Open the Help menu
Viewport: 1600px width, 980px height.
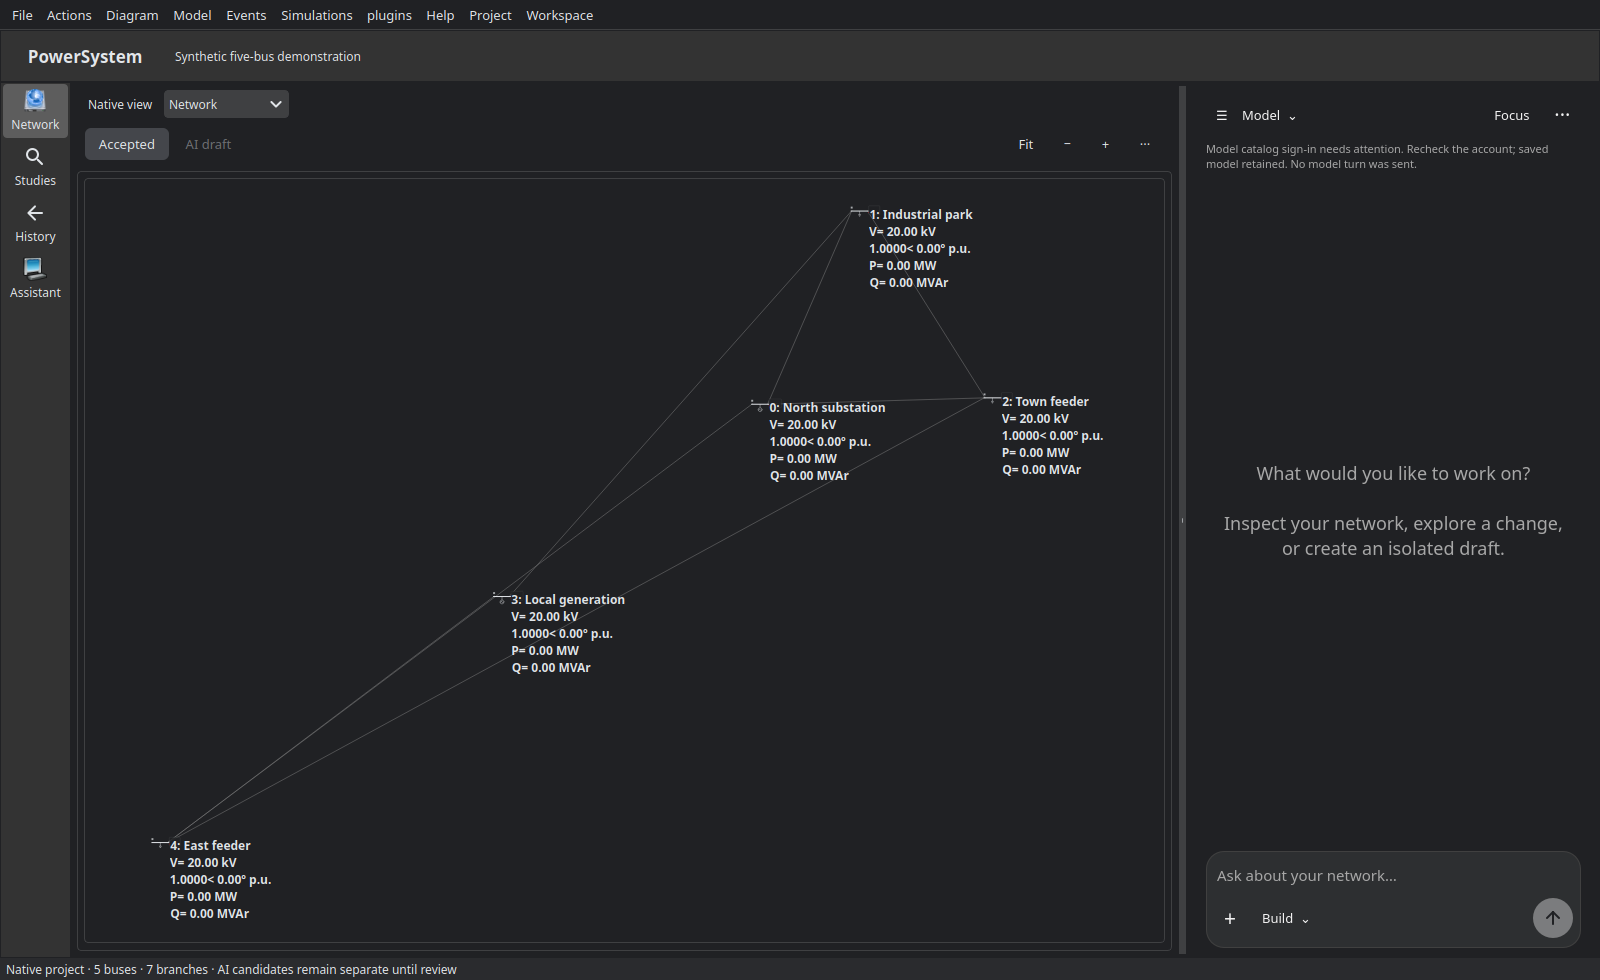pos(440,15)
